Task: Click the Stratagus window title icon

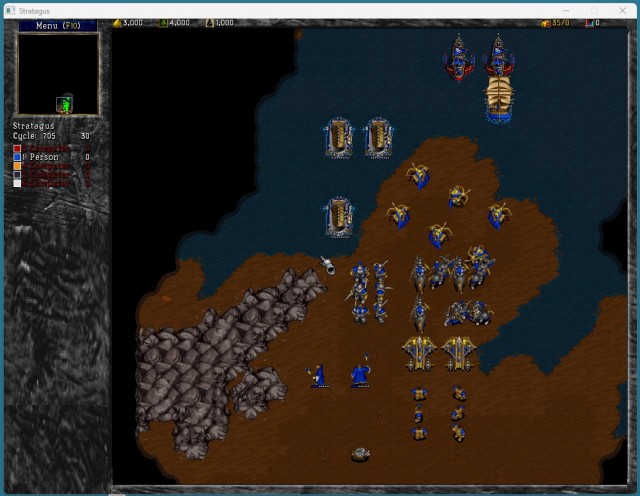Action: point(11,11)
